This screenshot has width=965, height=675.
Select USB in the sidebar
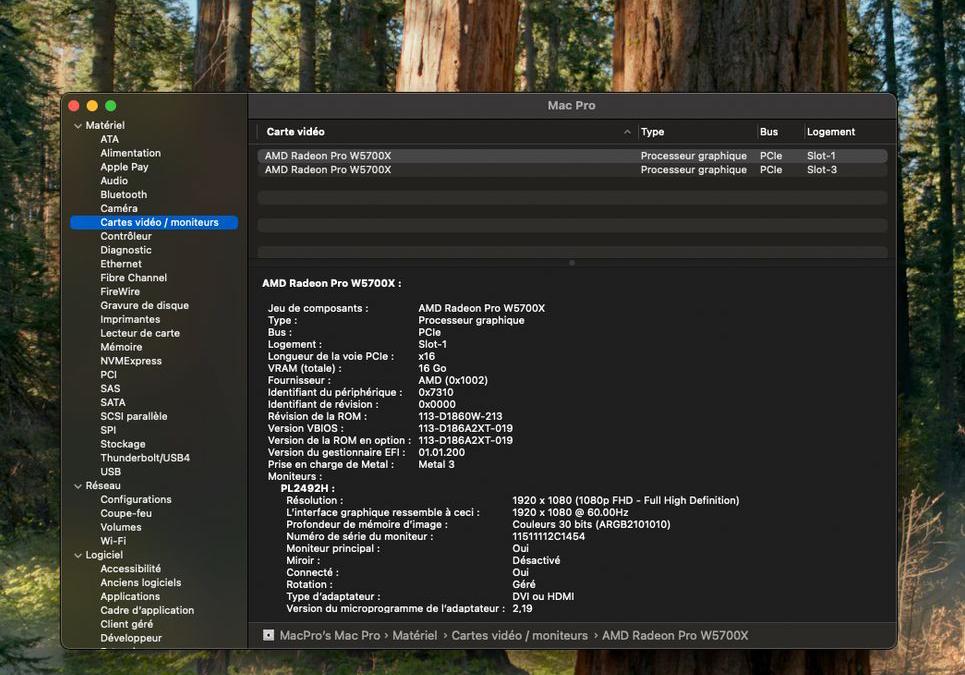pyautogui.click(x=110, y=471)
